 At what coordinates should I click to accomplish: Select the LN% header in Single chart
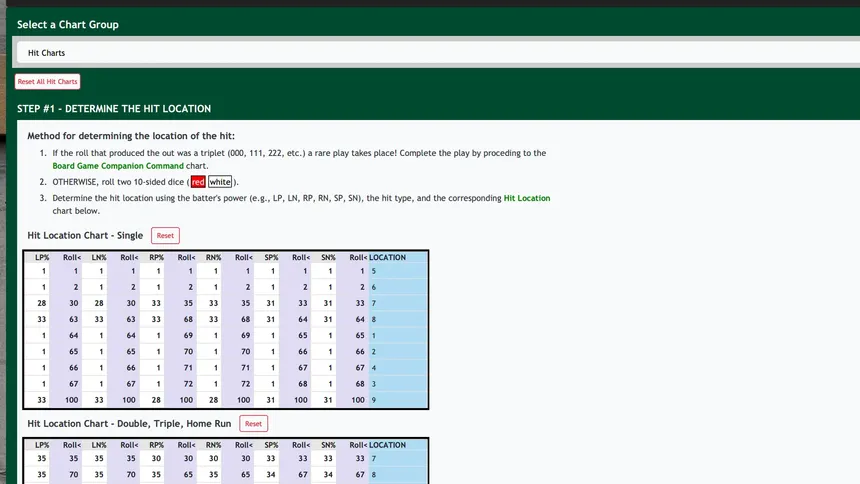click(x=99, y=257)
